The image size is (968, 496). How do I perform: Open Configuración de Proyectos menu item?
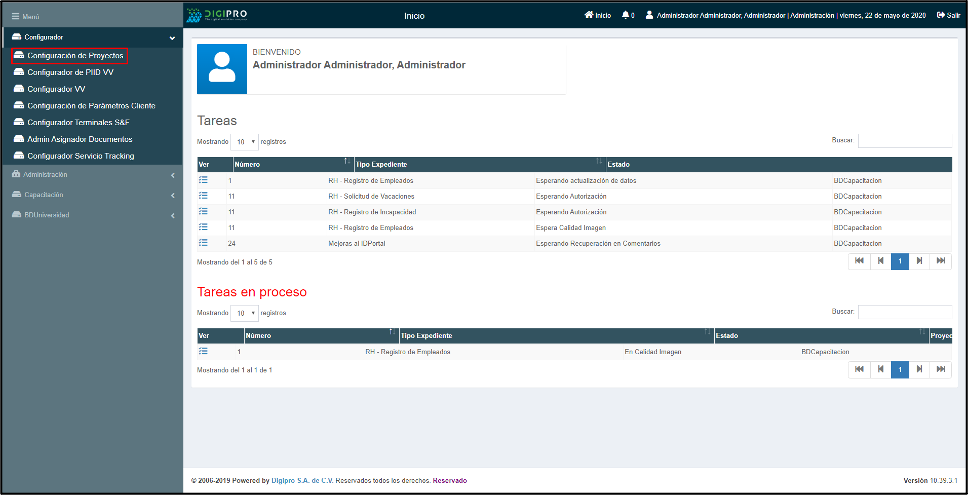pyautogui.click(x=75, y=56)
